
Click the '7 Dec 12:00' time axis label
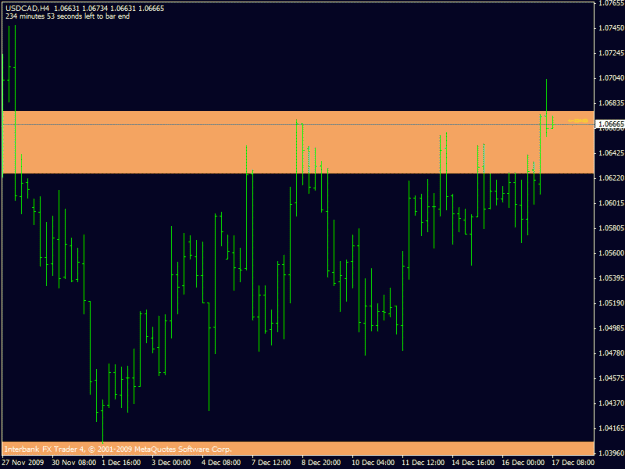(x=271, y=463)
